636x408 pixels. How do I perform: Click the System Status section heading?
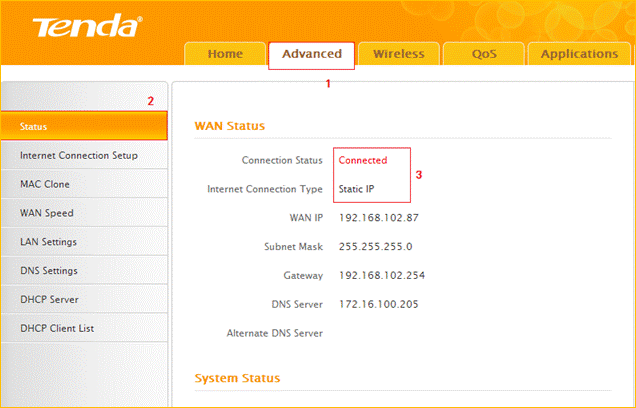236,378
